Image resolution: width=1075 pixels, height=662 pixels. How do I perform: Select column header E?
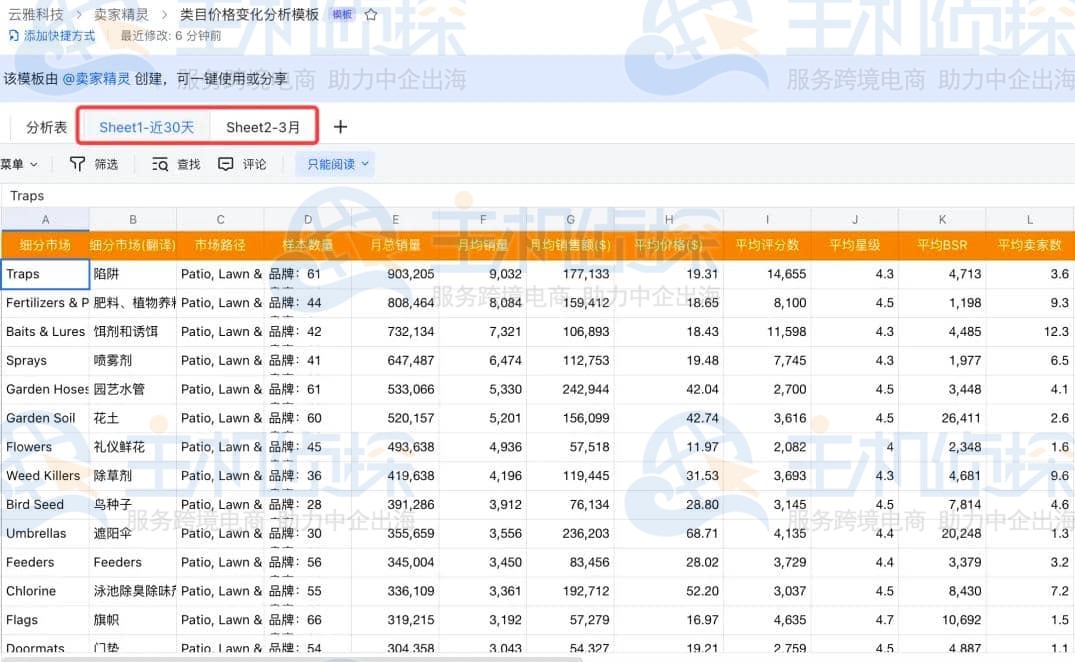396,220
